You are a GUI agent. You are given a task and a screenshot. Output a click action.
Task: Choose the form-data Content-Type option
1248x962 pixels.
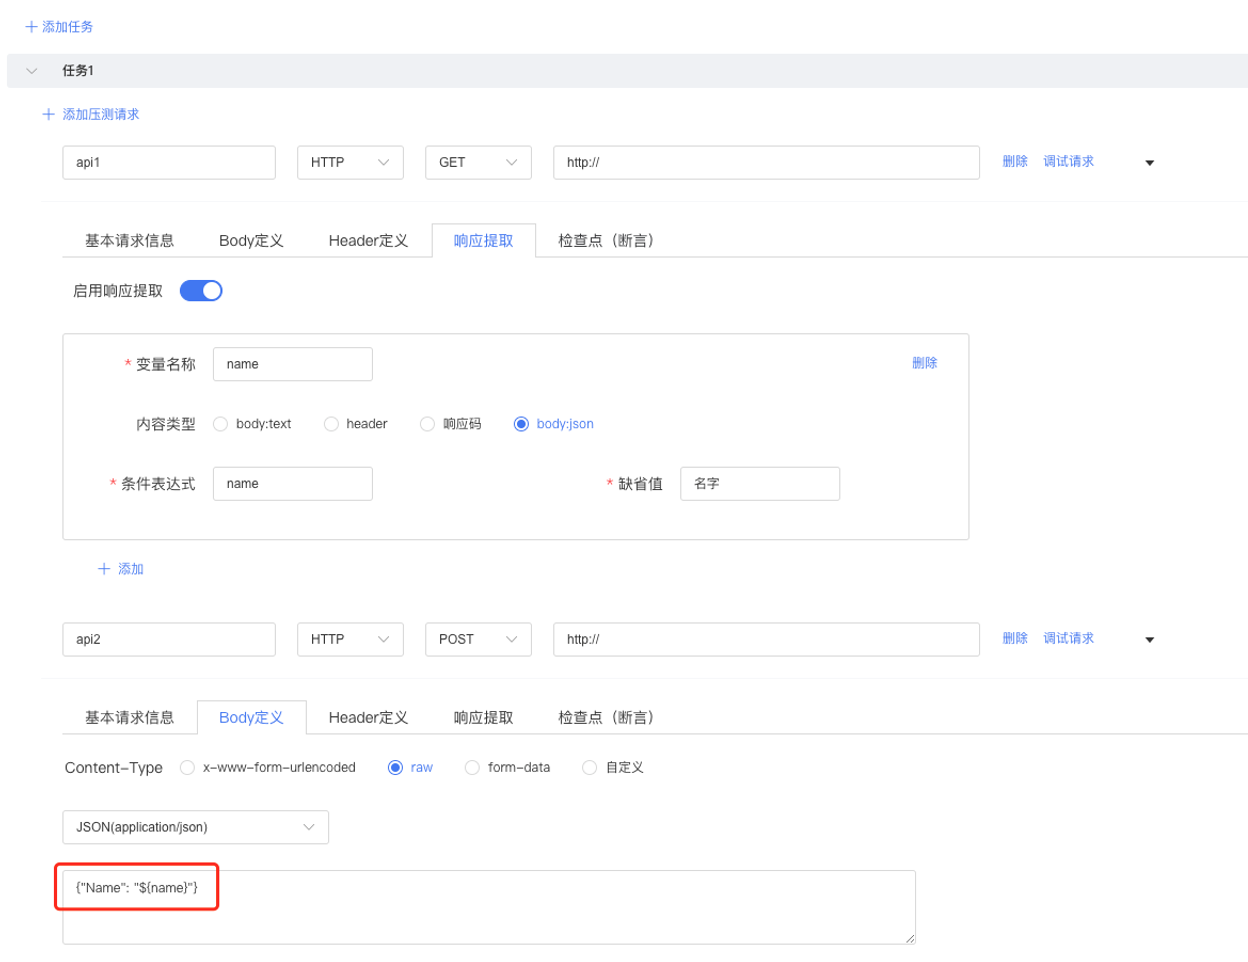(x=472, y=768)
